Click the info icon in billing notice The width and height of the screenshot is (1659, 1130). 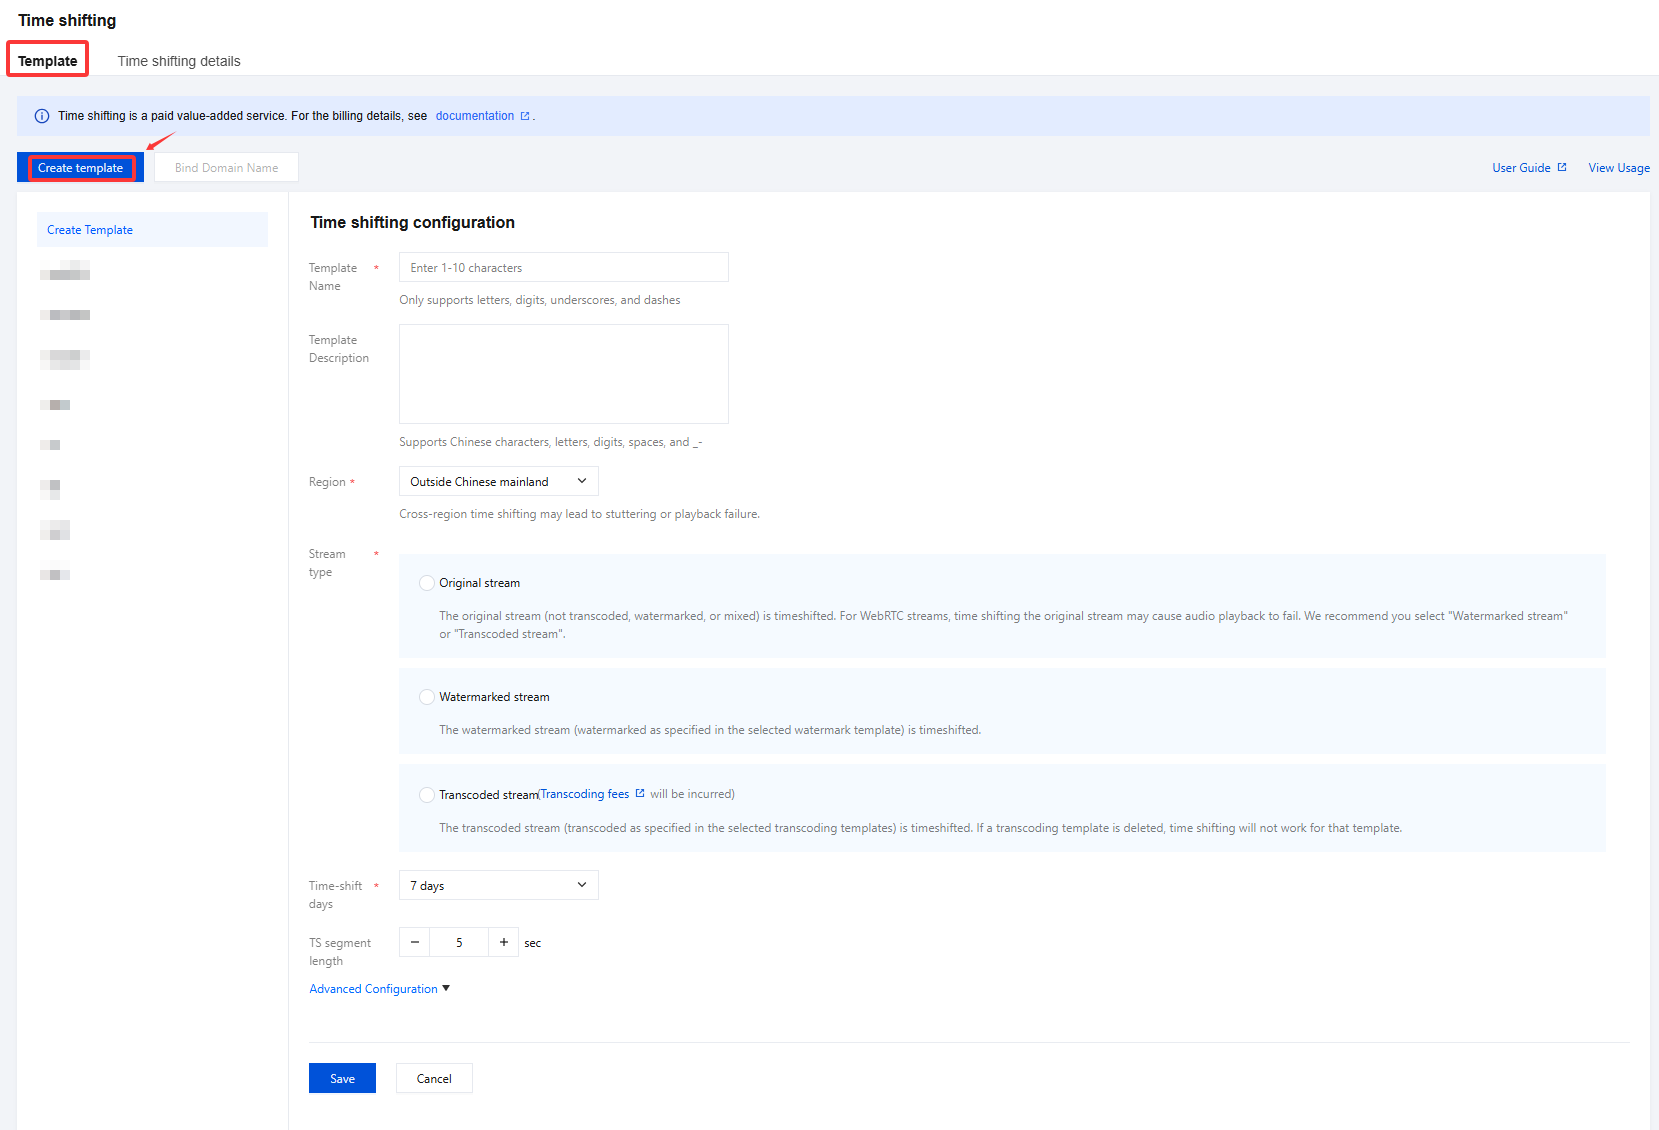[42, 116]
